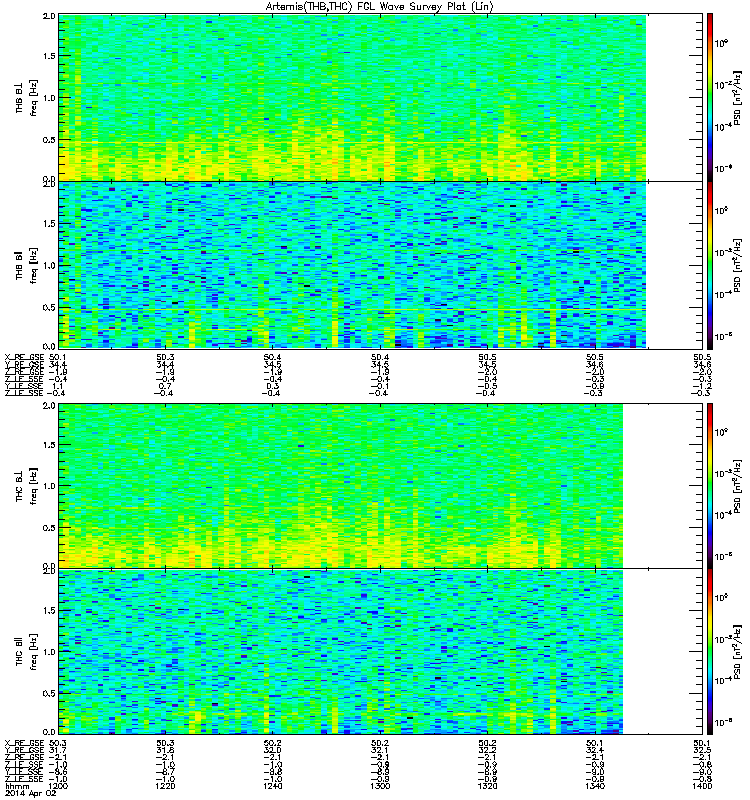Select the THC B-parallel spectrogram panel
The height and width of the screenshot is (800, 750).
[381, 652]
